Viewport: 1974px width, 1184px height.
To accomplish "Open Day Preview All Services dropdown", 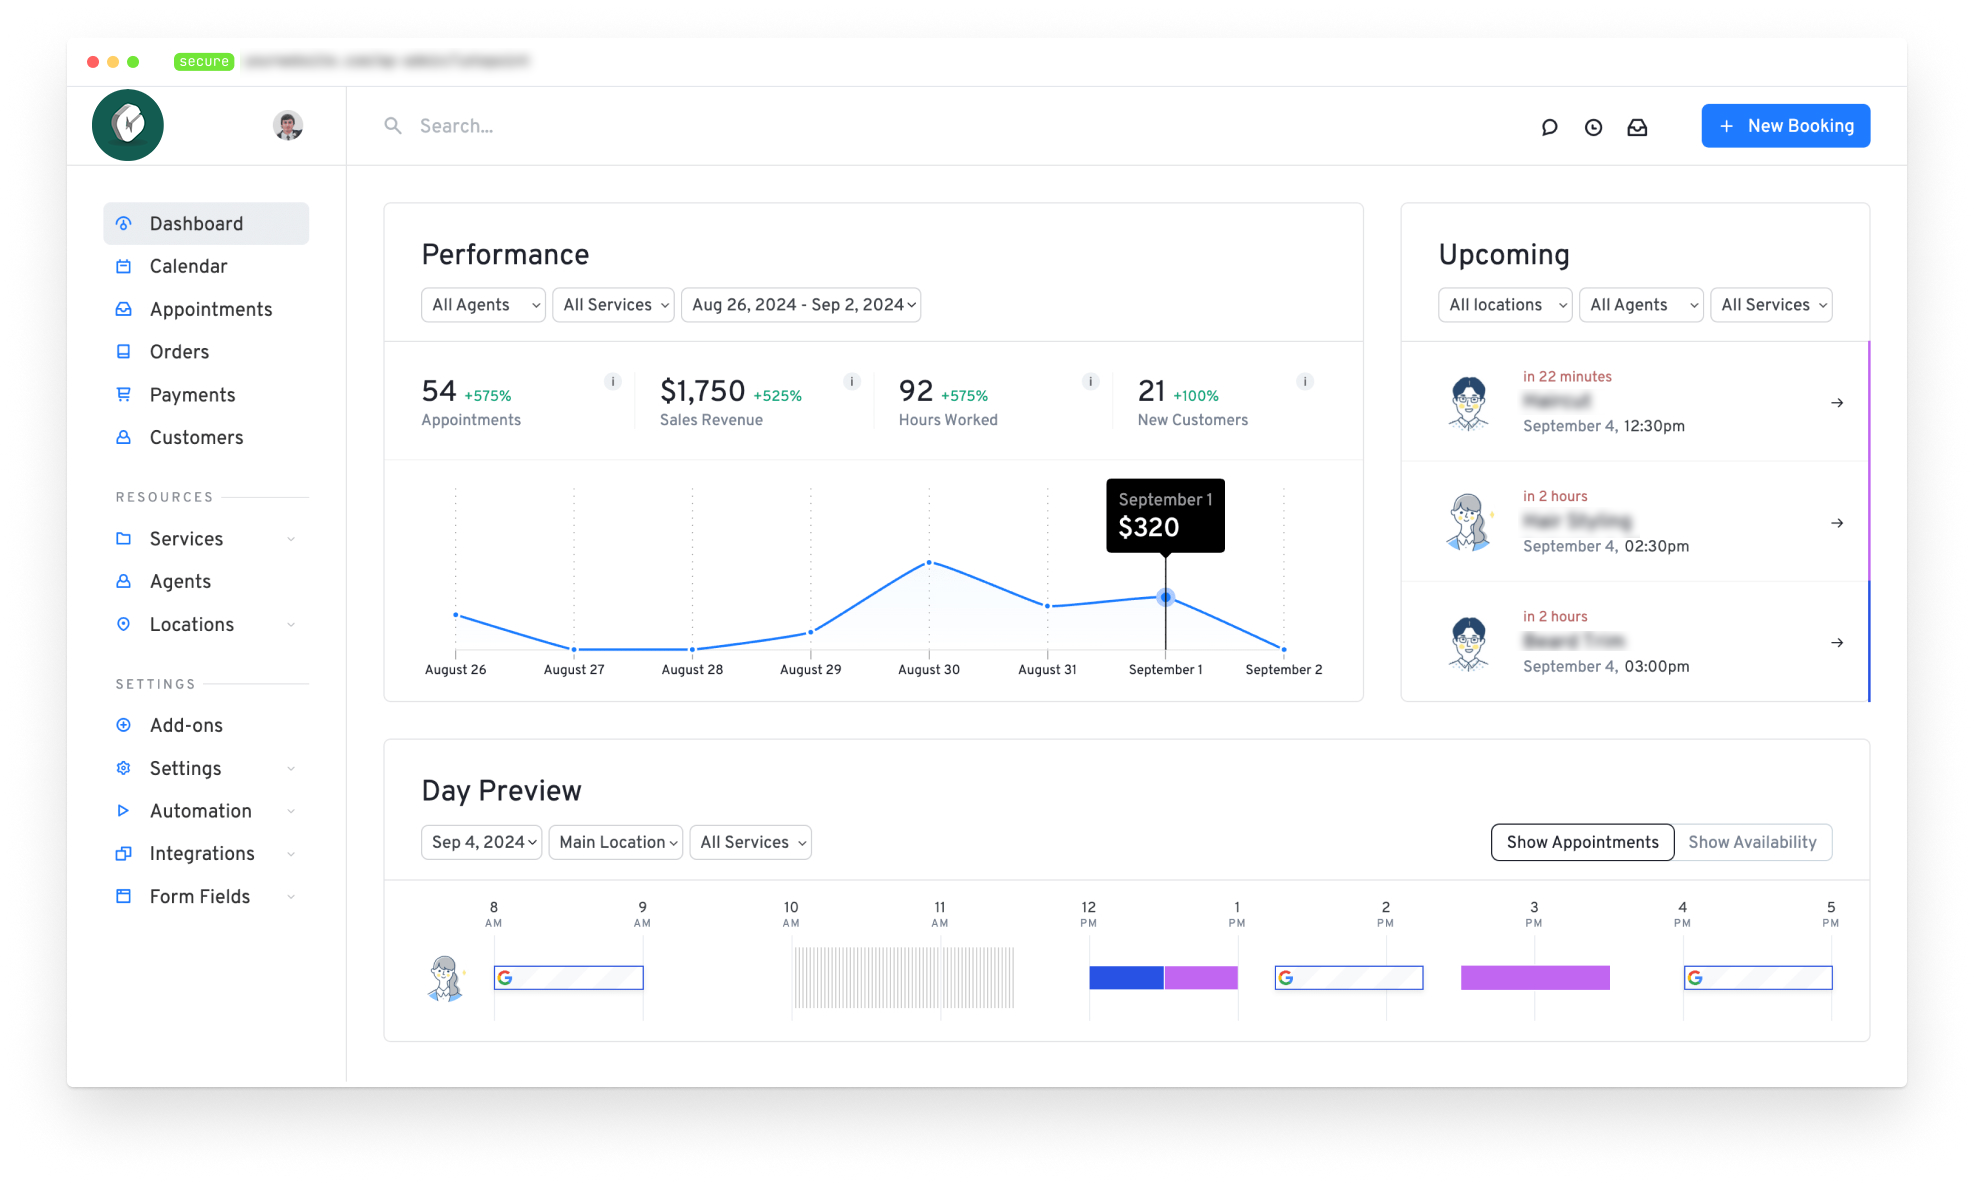I will pyautogui.click(x=750, y=842).
